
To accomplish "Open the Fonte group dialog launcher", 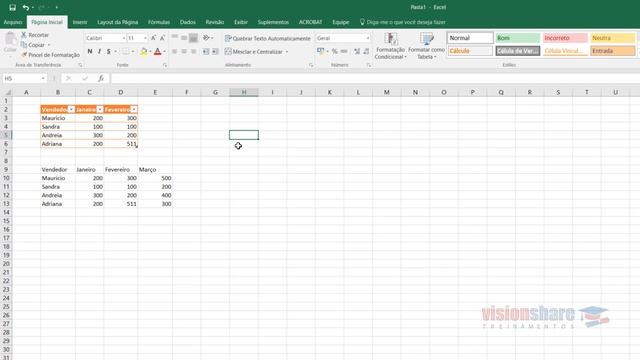I will tap(165, 65).
